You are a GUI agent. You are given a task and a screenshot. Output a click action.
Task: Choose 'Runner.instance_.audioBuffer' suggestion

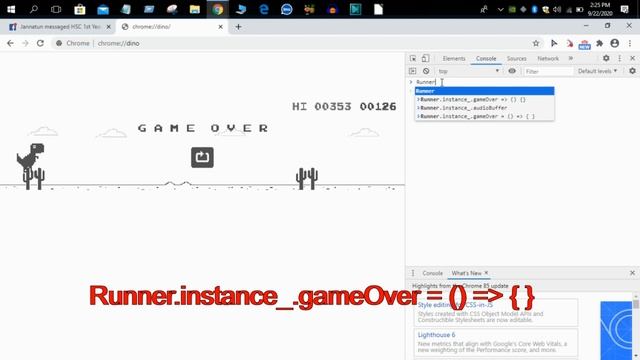(x=484, y=108)
